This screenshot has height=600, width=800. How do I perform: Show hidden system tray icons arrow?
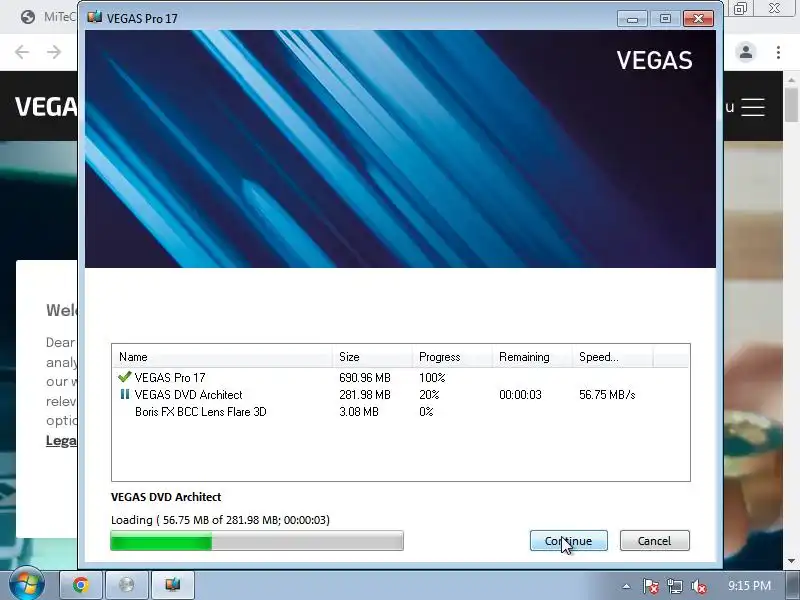[x=626, y=586]
